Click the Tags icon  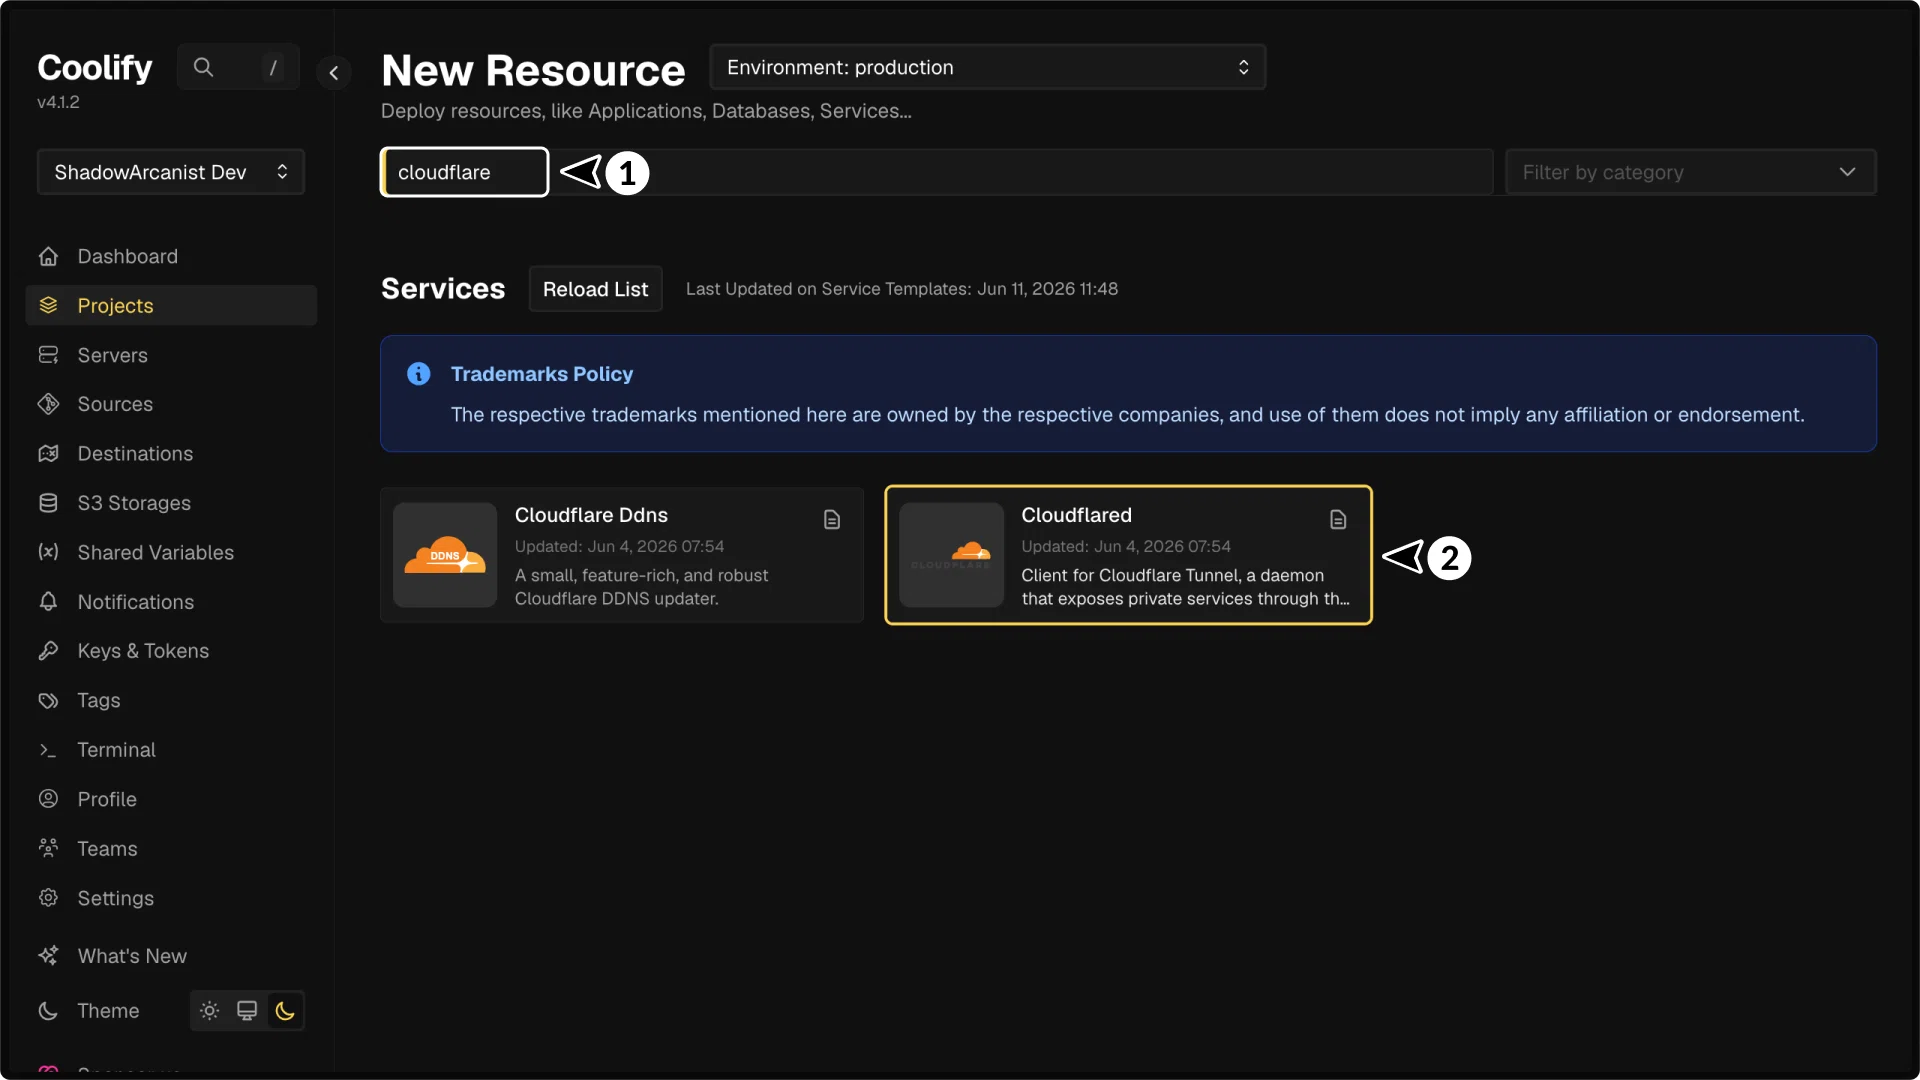[x=48, y=700]
